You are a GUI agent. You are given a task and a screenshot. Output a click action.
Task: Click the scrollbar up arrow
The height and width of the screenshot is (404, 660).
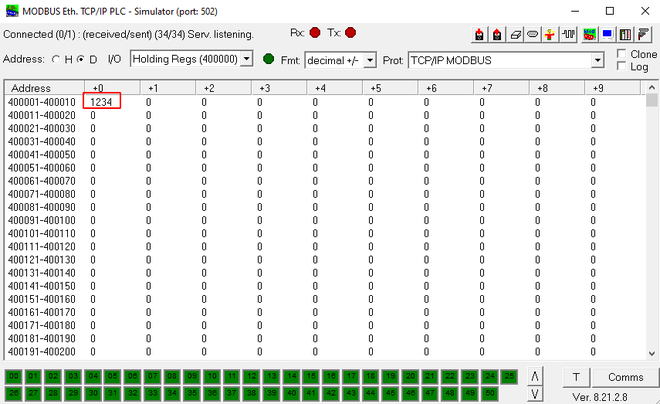point(652,87)
